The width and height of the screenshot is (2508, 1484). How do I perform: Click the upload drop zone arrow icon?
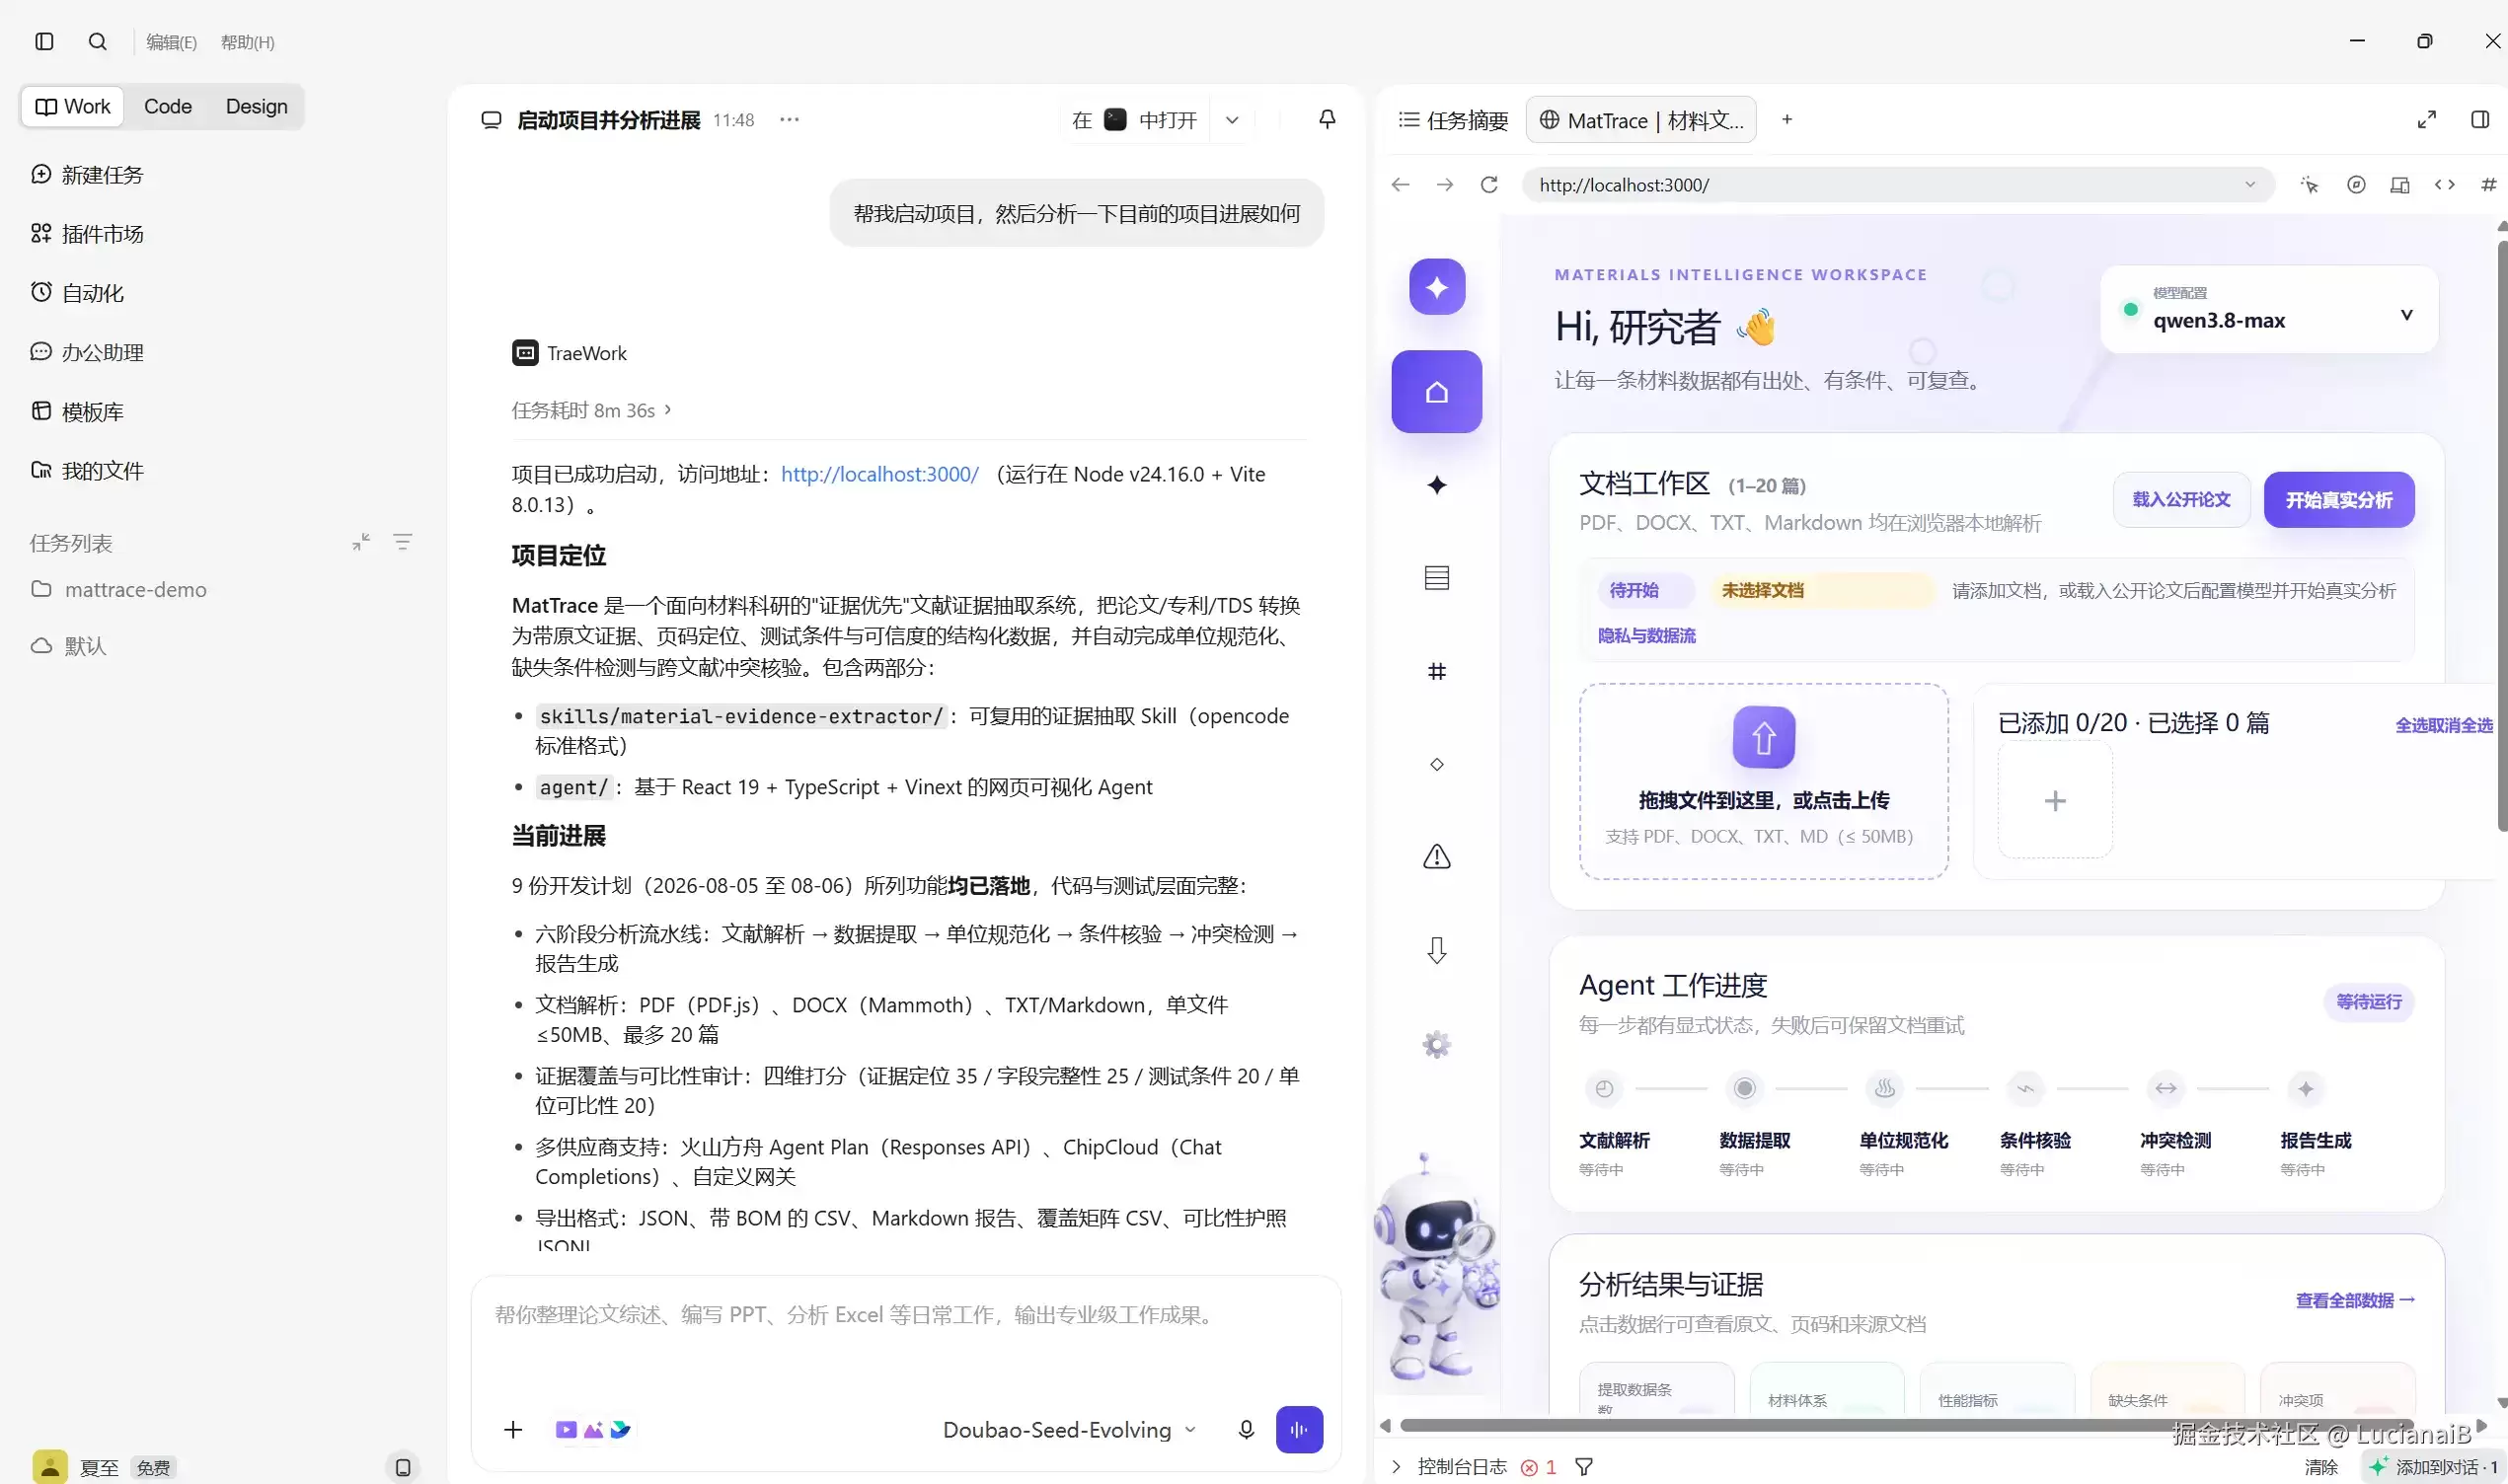coord(1763,737)
